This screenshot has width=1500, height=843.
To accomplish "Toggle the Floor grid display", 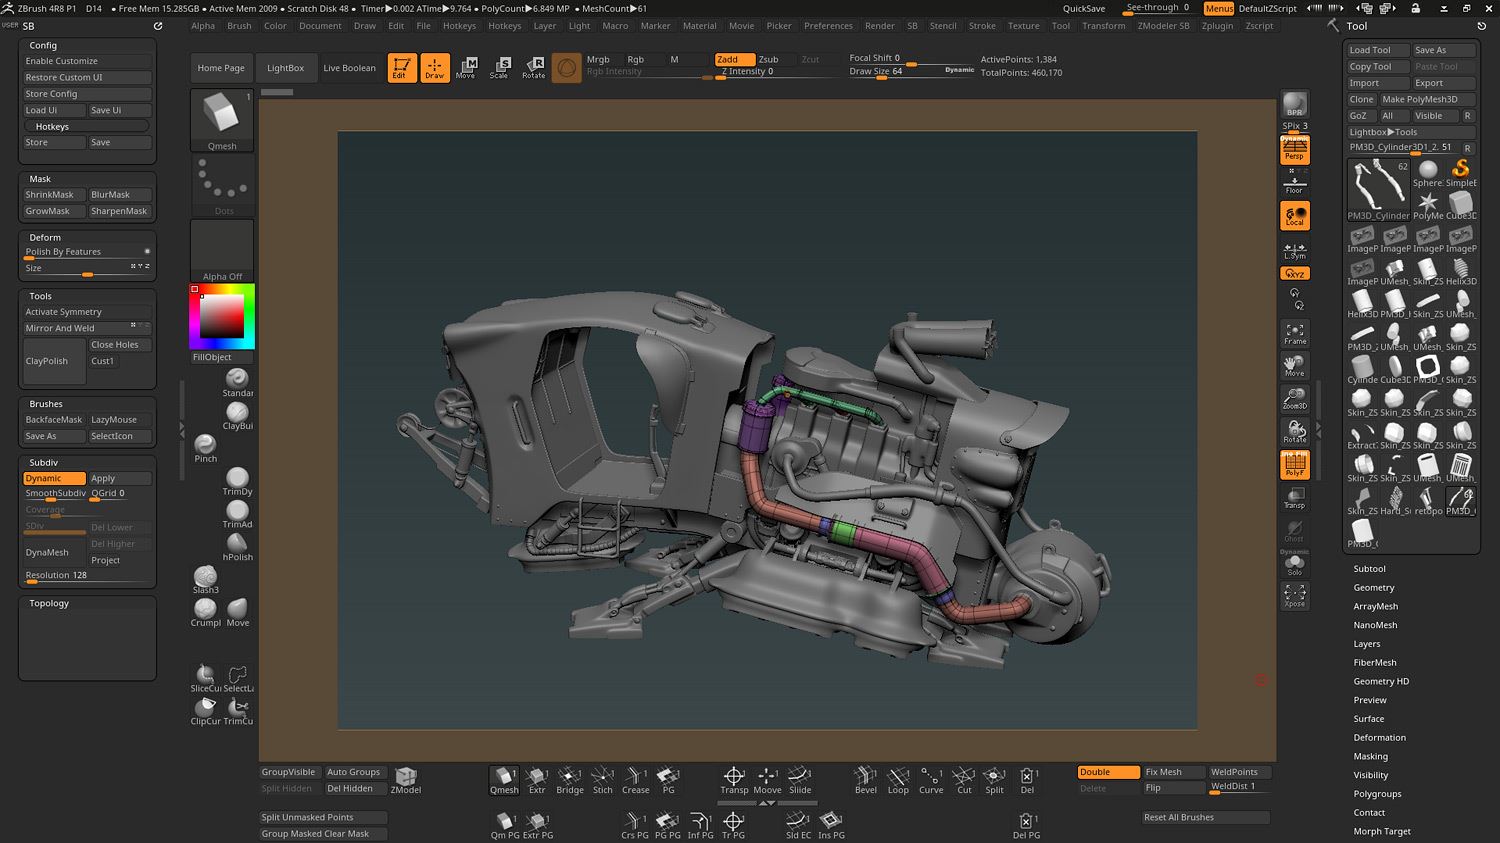I will pos(1294,184).
